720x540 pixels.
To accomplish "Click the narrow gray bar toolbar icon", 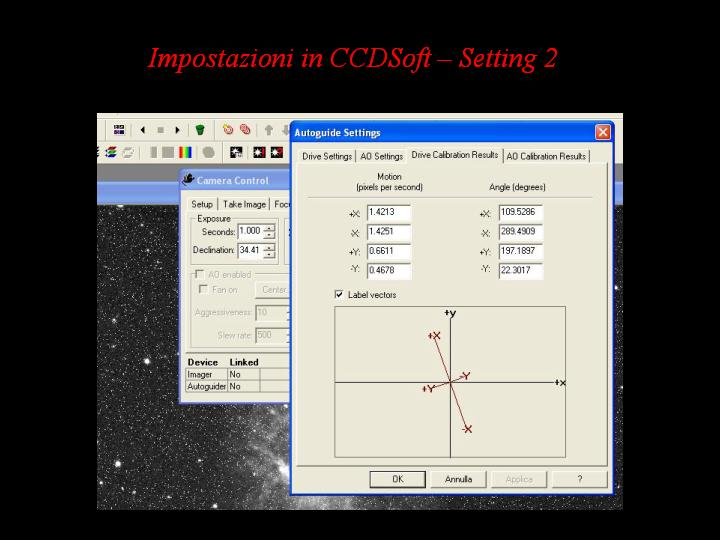I will (x=153, y=152).
